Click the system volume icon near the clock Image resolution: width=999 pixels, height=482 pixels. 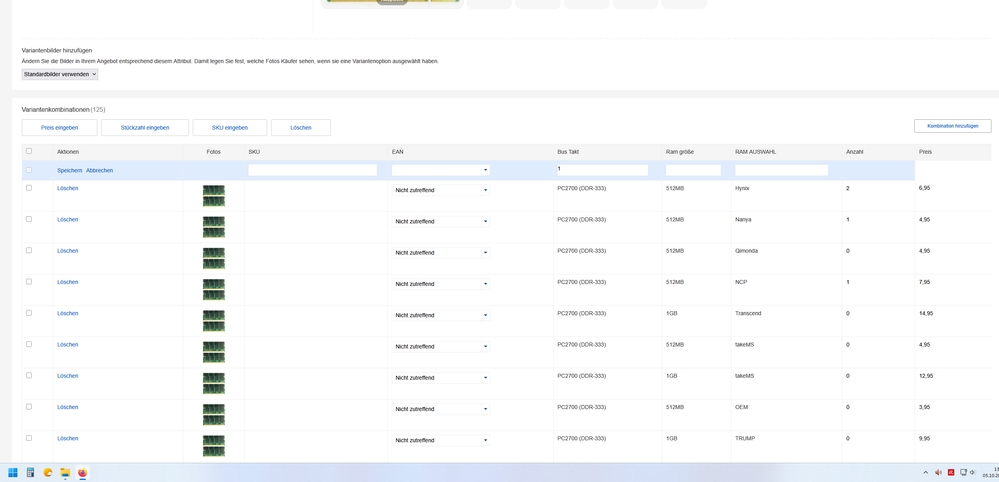pyautogui.click(x=973, y=472)
